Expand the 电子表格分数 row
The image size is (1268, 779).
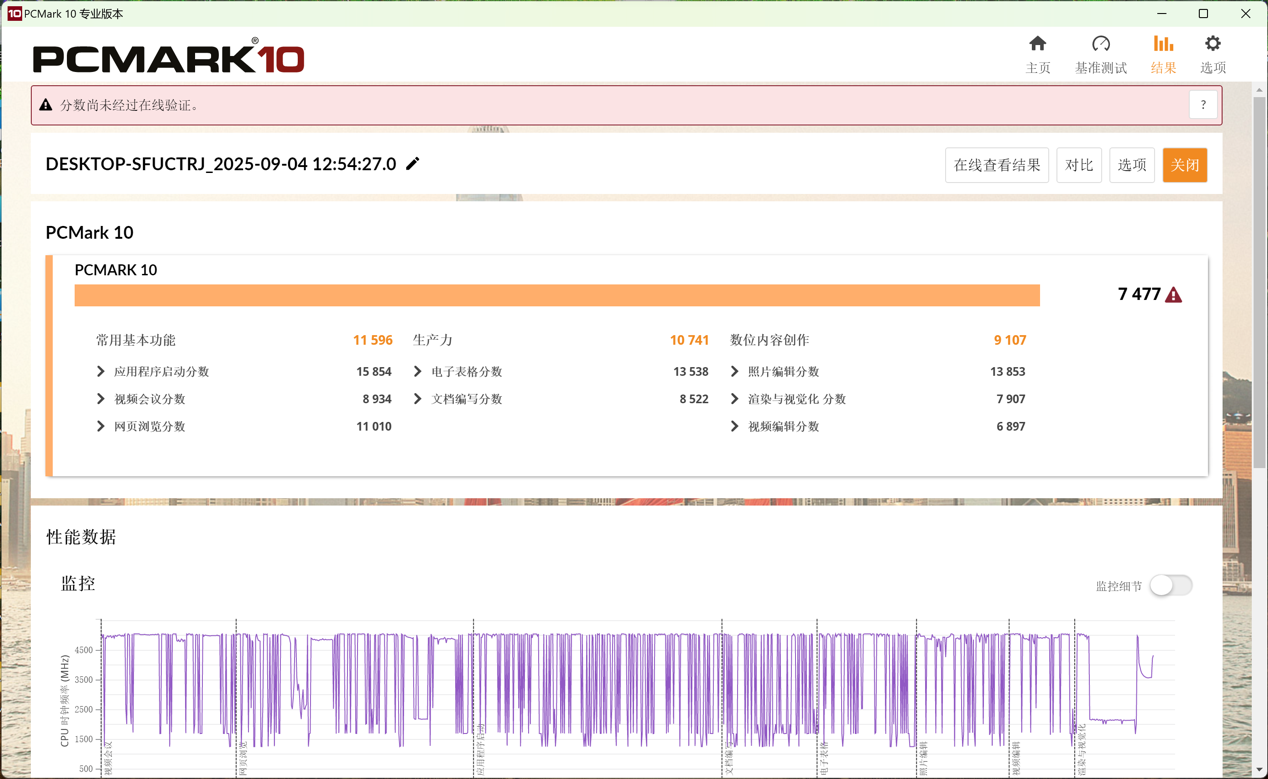[418, 372]
